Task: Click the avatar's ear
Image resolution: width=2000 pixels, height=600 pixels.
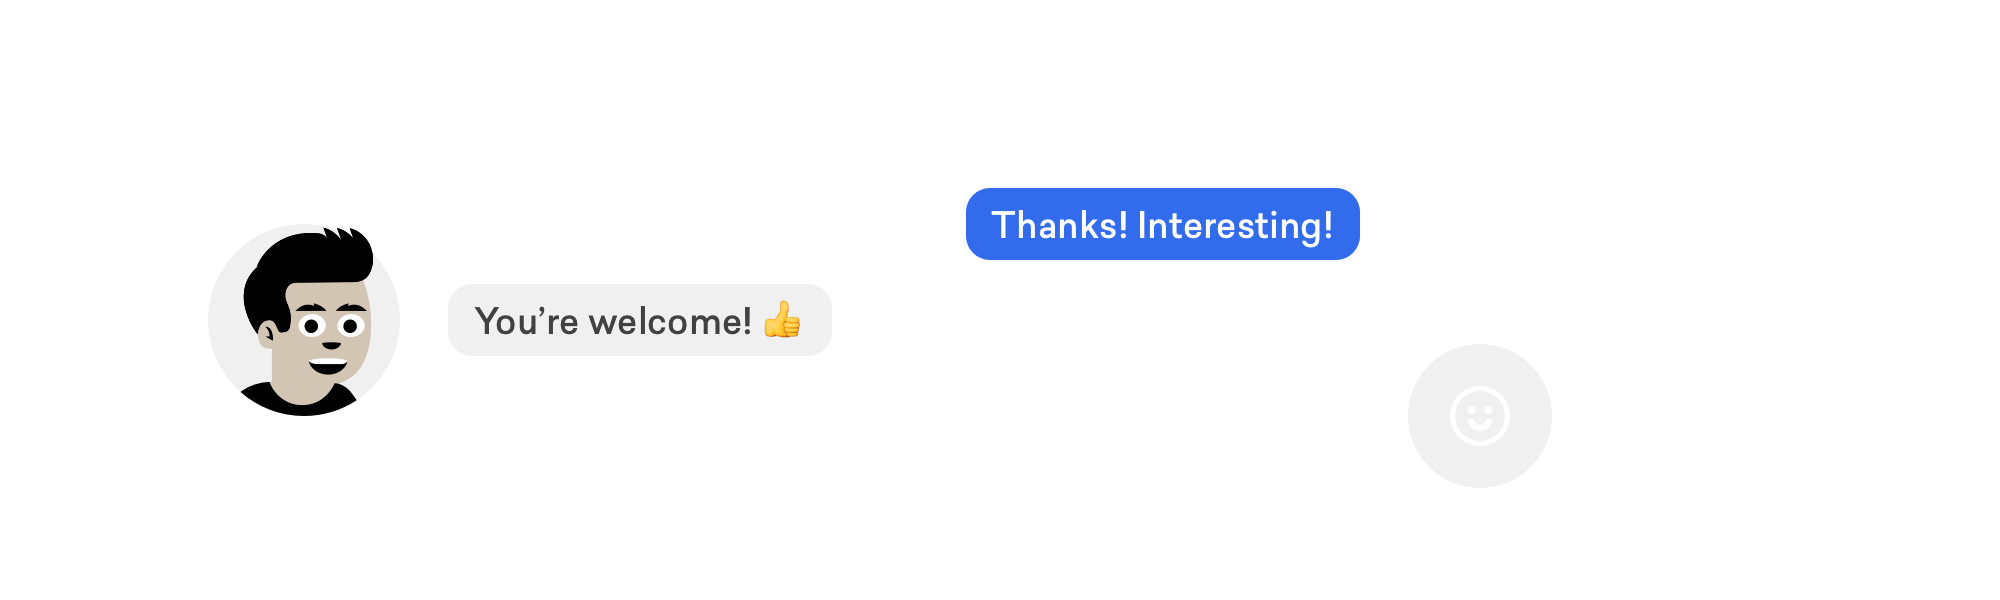Action: 268,334
